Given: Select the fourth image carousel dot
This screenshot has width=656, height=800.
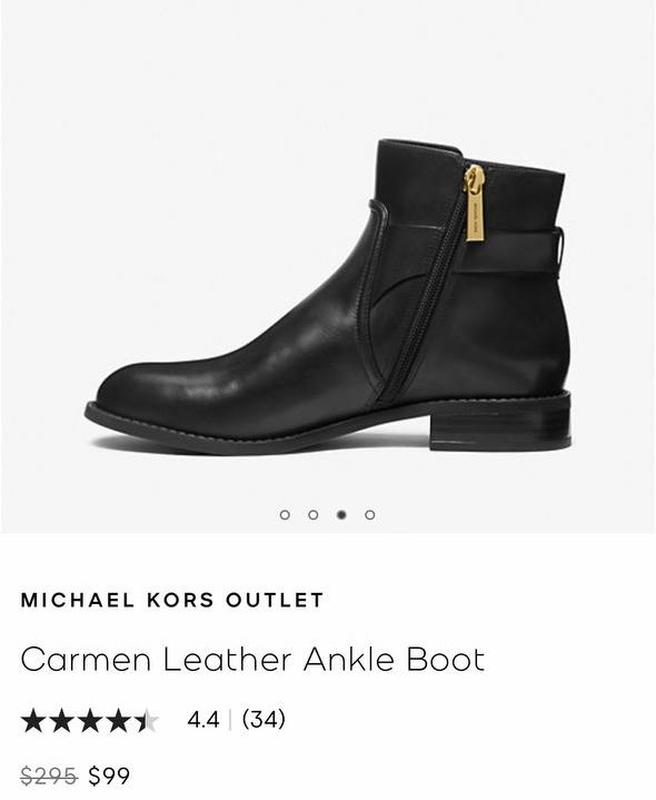Looking at the screenshot, I should [370, 514].
